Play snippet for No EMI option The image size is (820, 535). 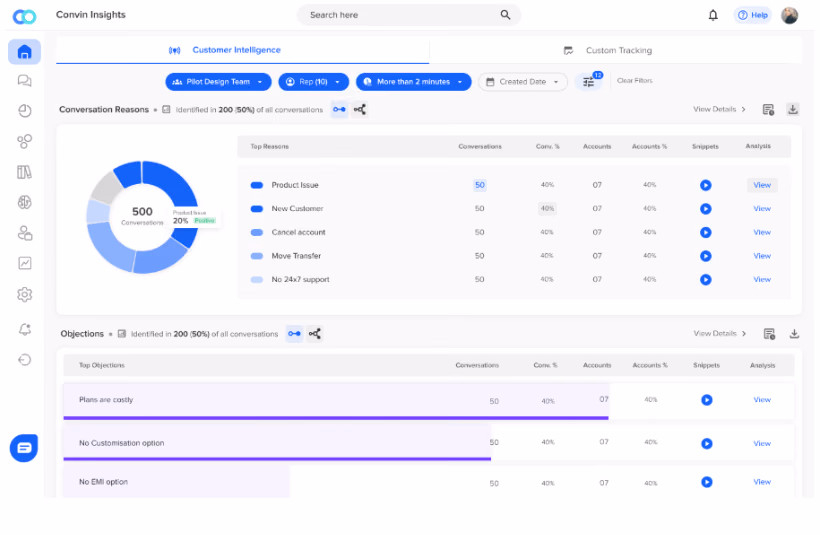pos(707,482)
